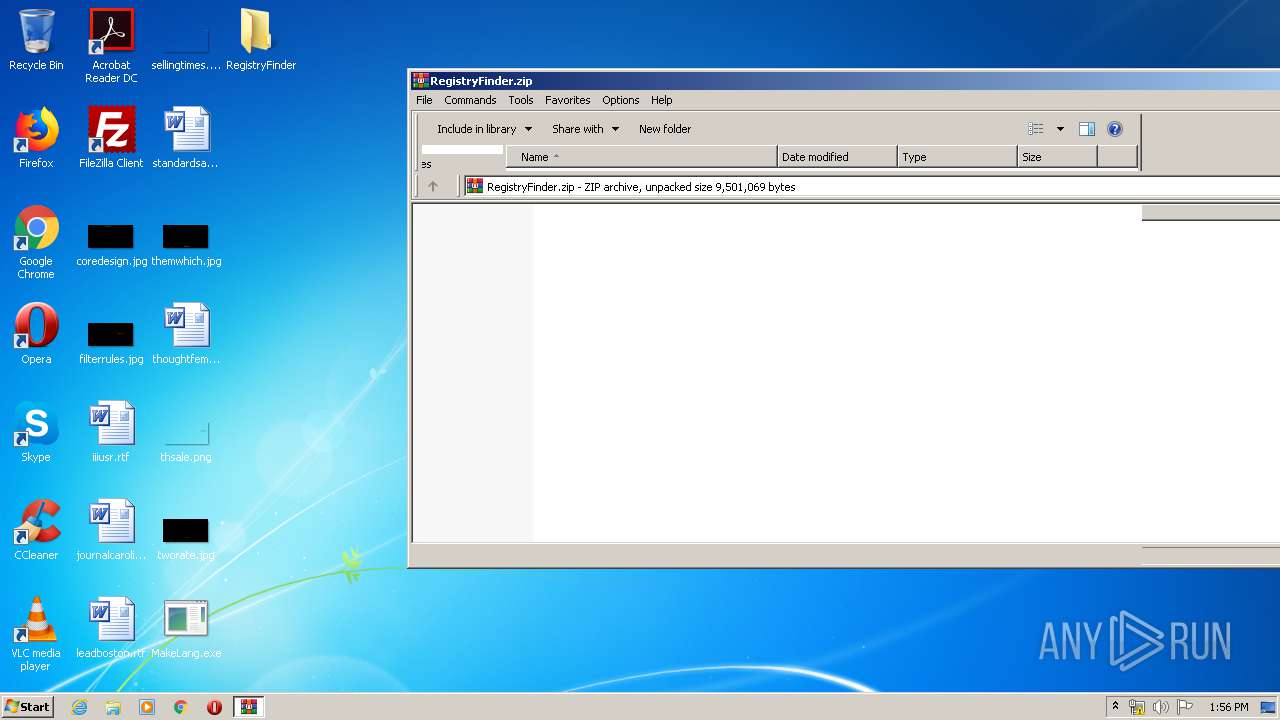Click the taskbar clock 1:56 PM
Screen dimensions: 1280x720
[1228, 707]
